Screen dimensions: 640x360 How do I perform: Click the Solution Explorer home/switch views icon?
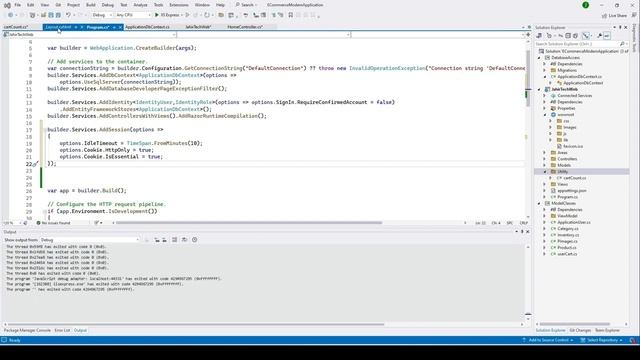539,36
